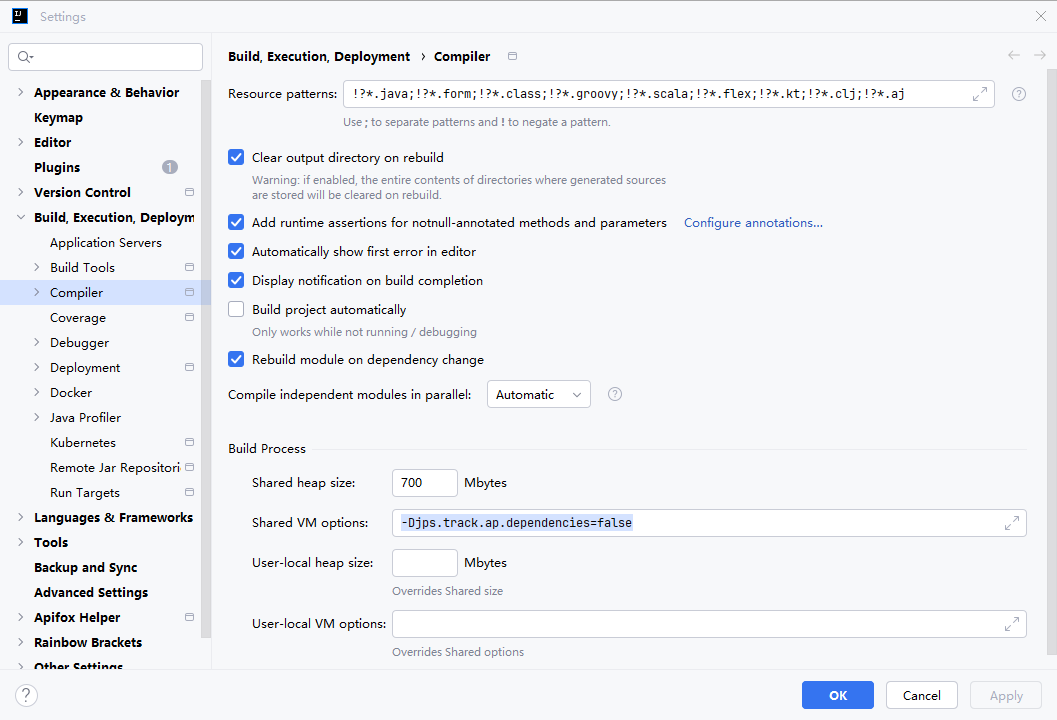The width and height of the screenshot is (1057, 720).
Task: Expand the Resource patterns field editor
Action: [x=979, y=94]
